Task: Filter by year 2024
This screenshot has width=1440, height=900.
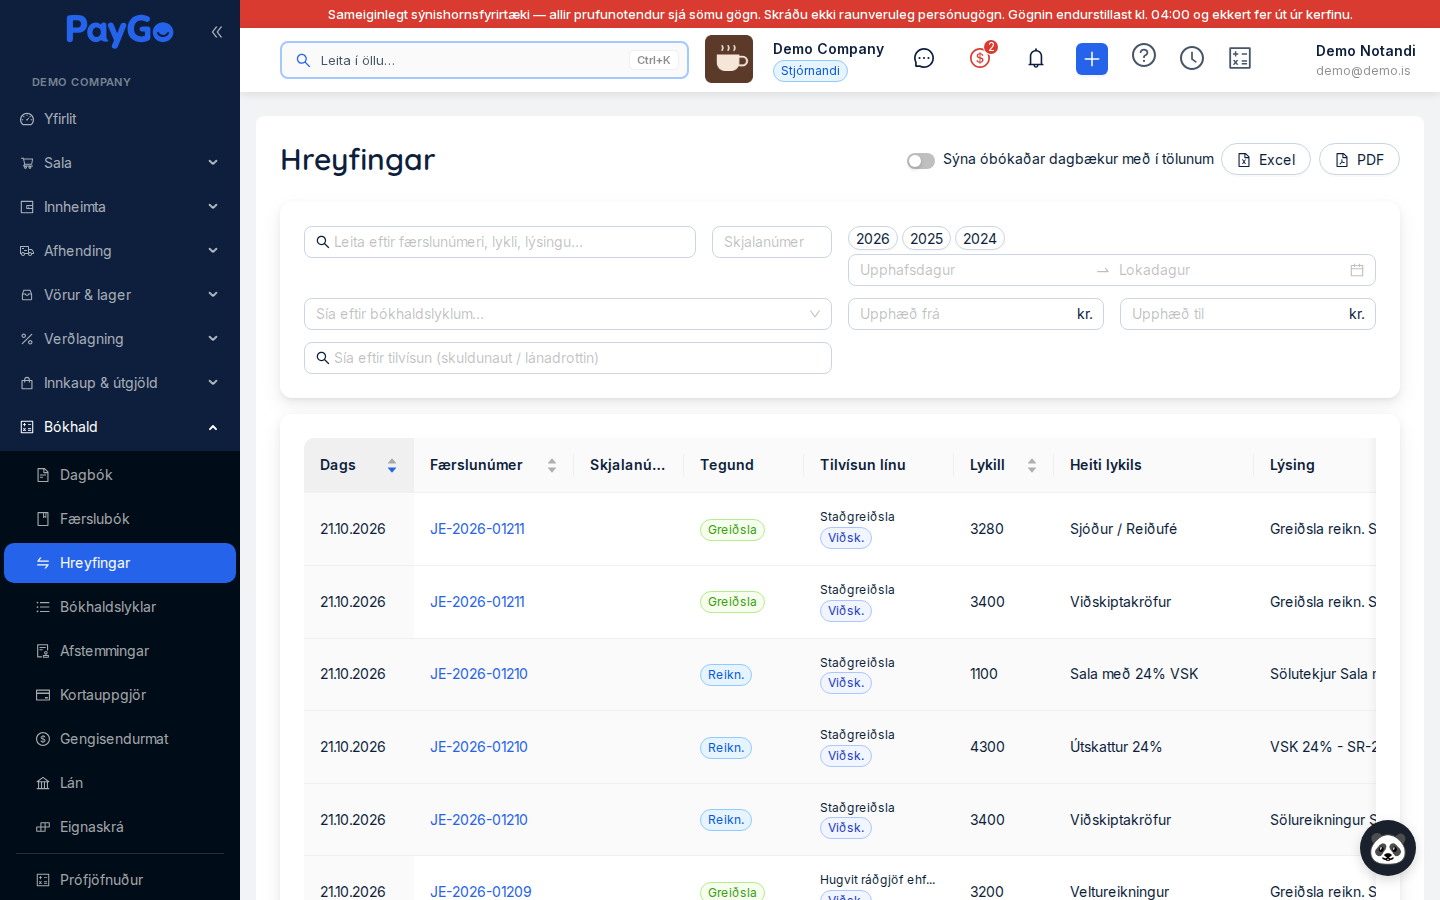Action: [980, 239]
